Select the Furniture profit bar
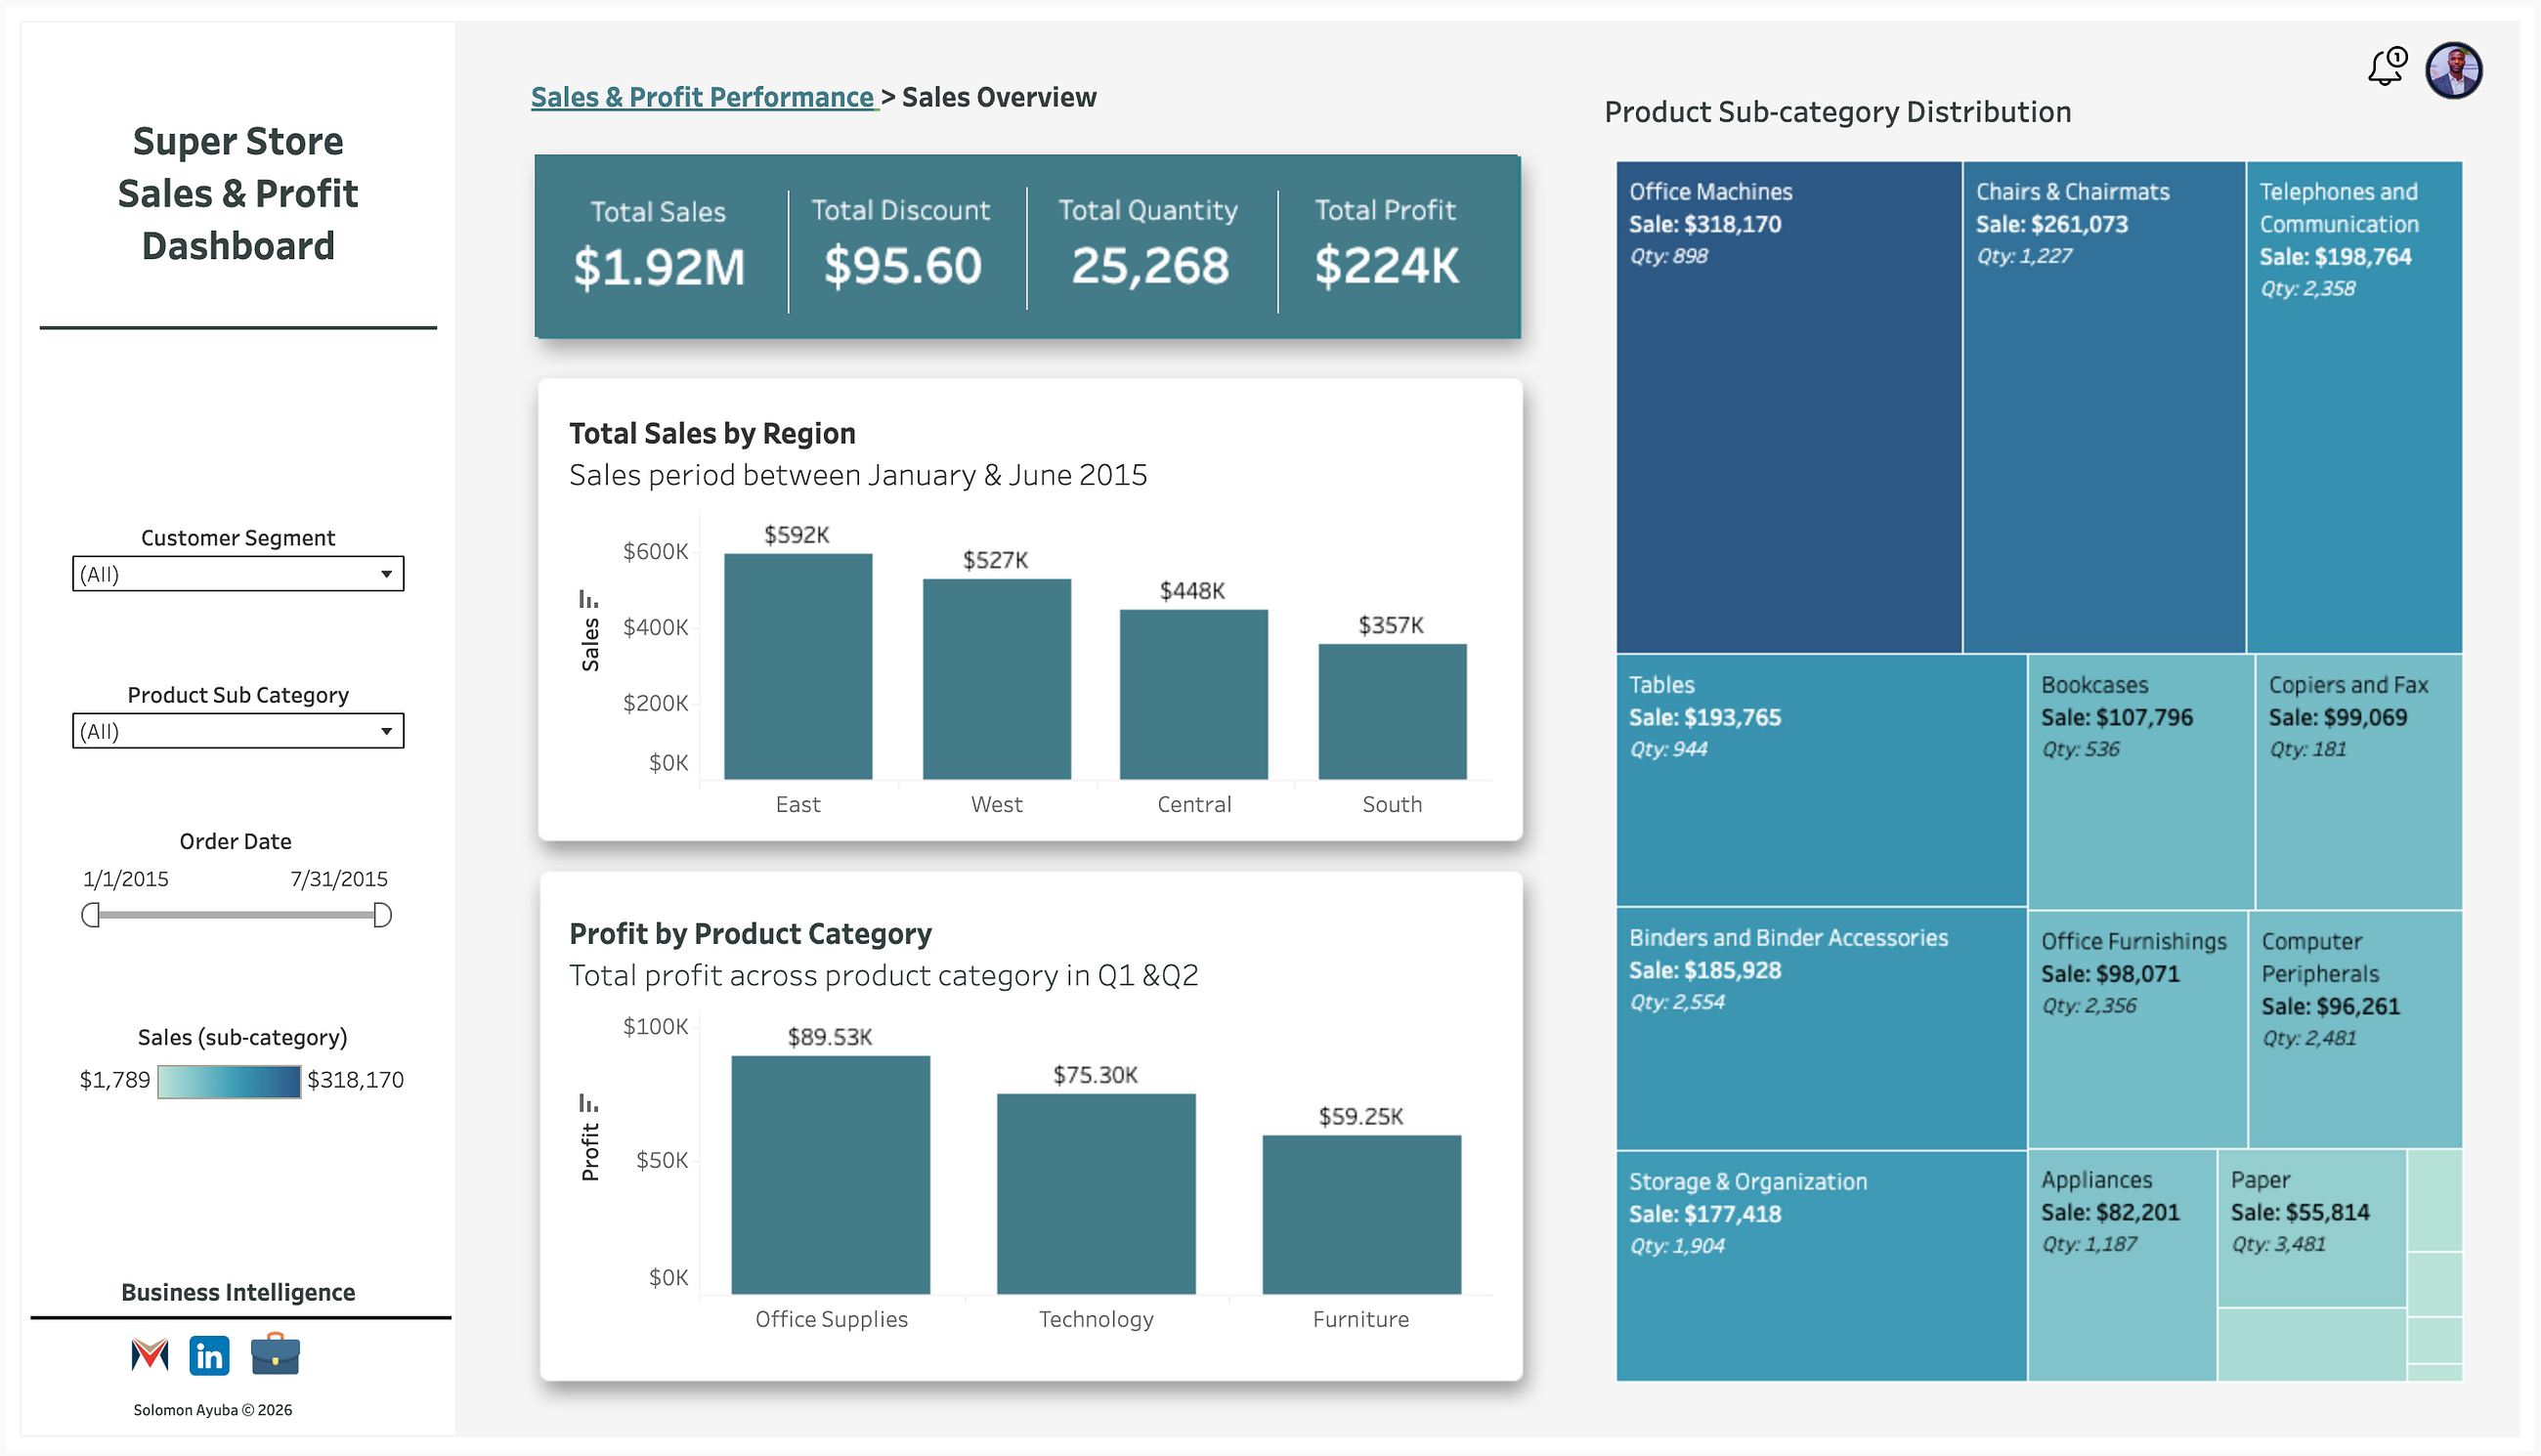The width and height of the screenshot is (2541, 1456). pyautogui.click(x=1362, y=1214)
